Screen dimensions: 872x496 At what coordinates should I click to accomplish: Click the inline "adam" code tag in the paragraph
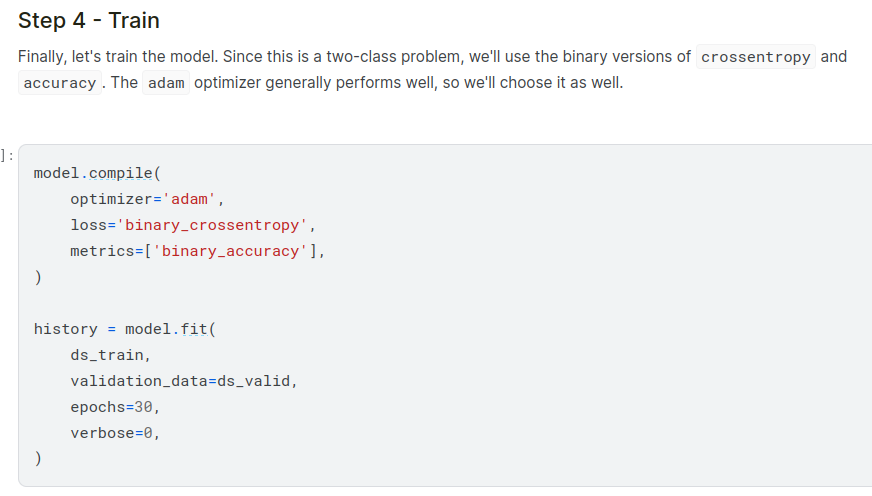click(x=166, y=83)
